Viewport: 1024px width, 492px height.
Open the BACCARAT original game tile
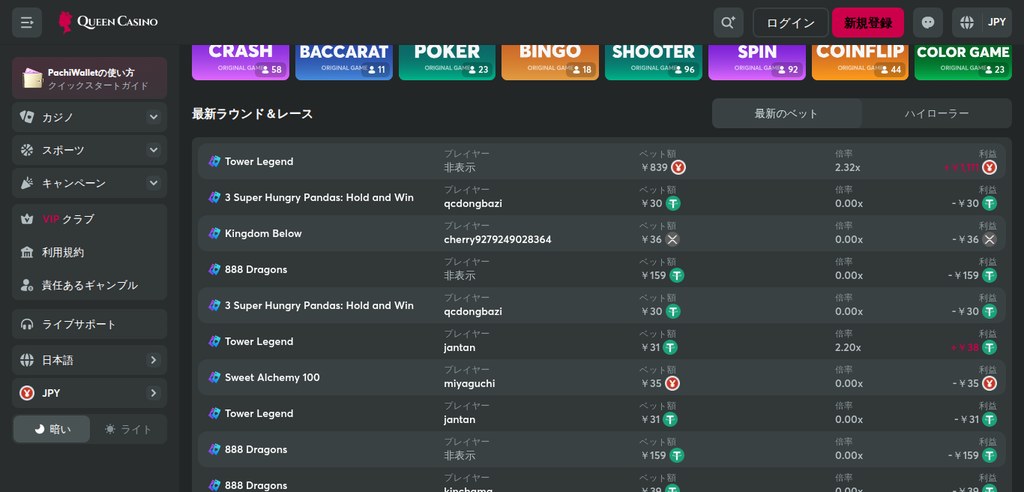(344, 62)
